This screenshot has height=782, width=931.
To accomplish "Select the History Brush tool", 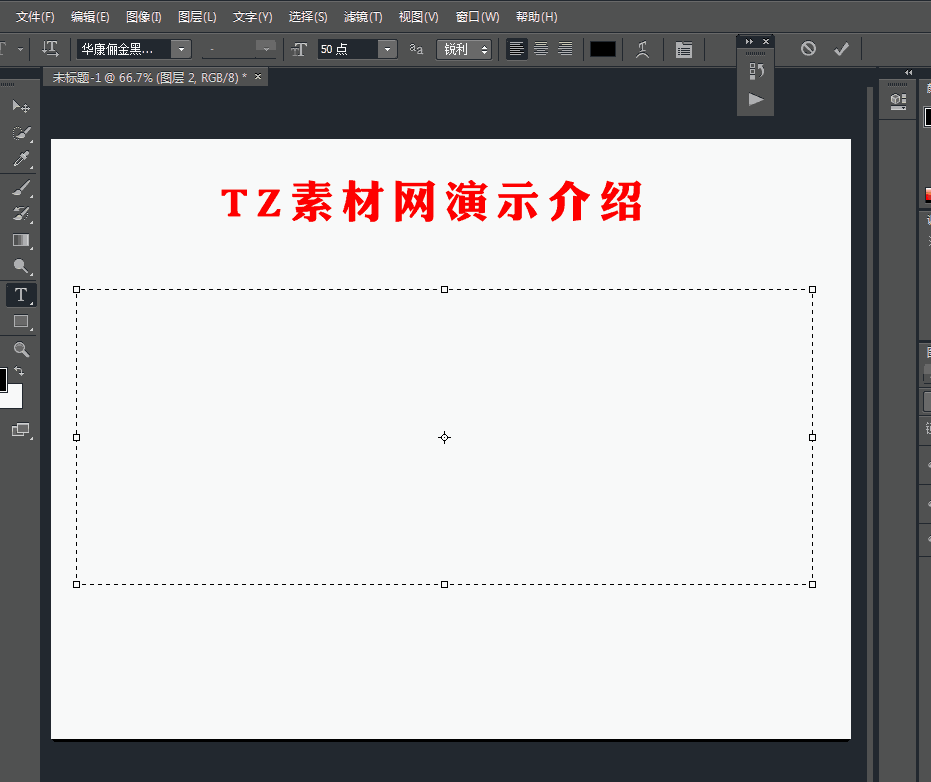I will [21, 214].
